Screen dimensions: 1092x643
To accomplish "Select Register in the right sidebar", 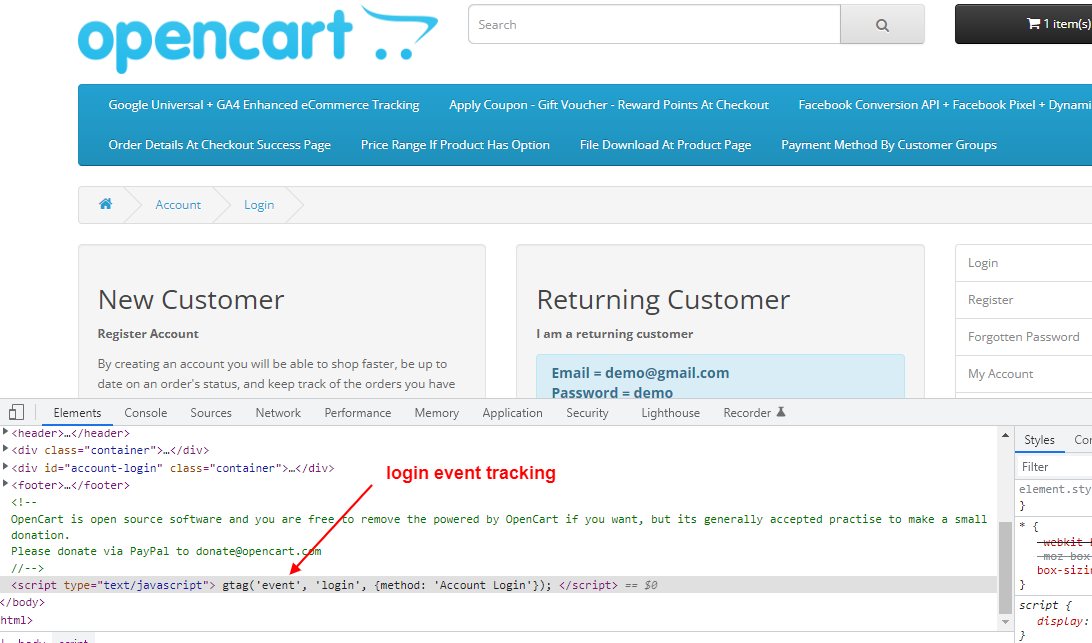I will pos(1023,300).
